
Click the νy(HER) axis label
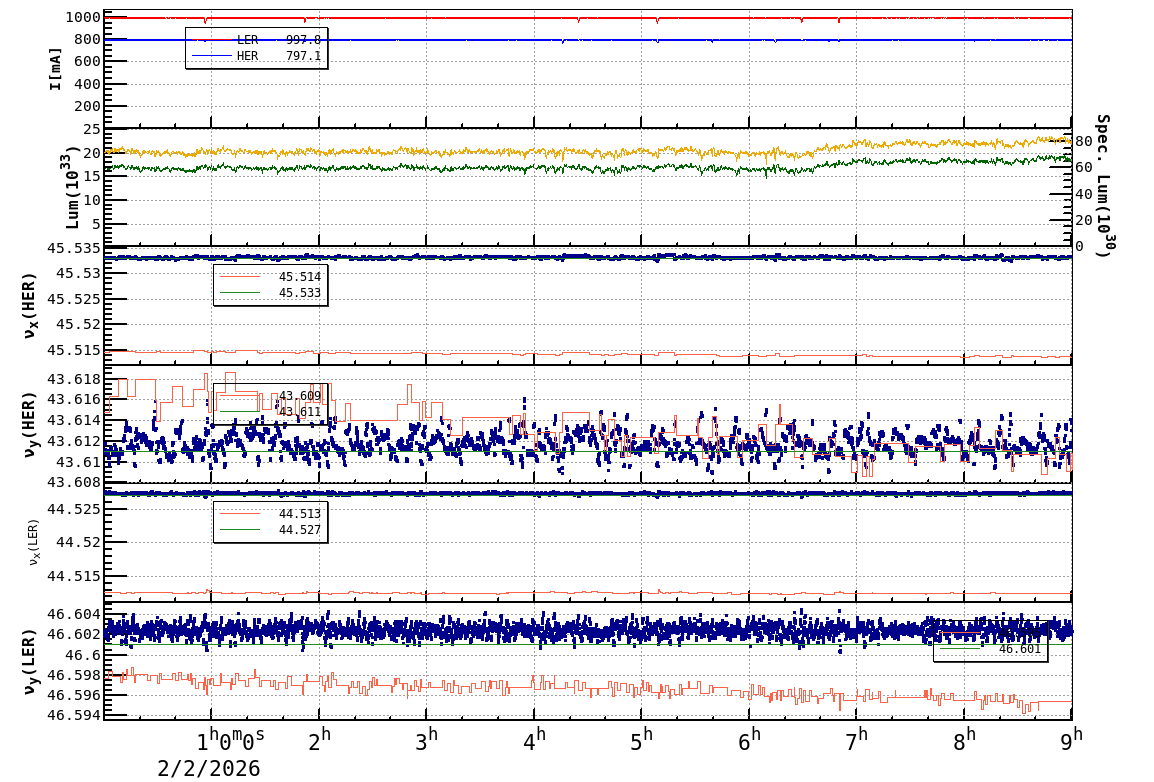click(x=29, y=424)
